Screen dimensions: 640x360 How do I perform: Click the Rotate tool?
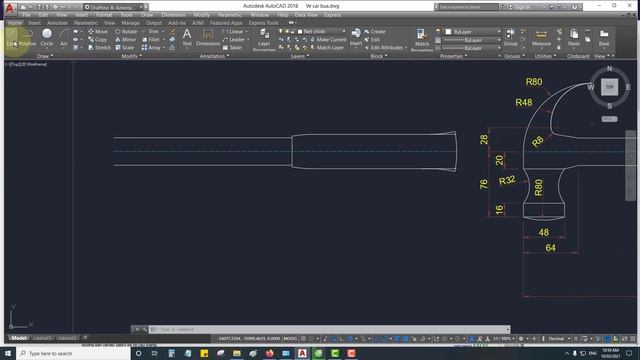coord(126,31)
